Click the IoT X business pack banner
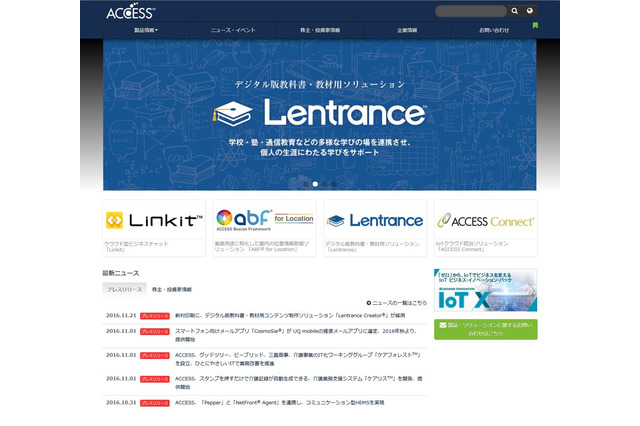This screenshot has height=426, width=640. [486, 290]
